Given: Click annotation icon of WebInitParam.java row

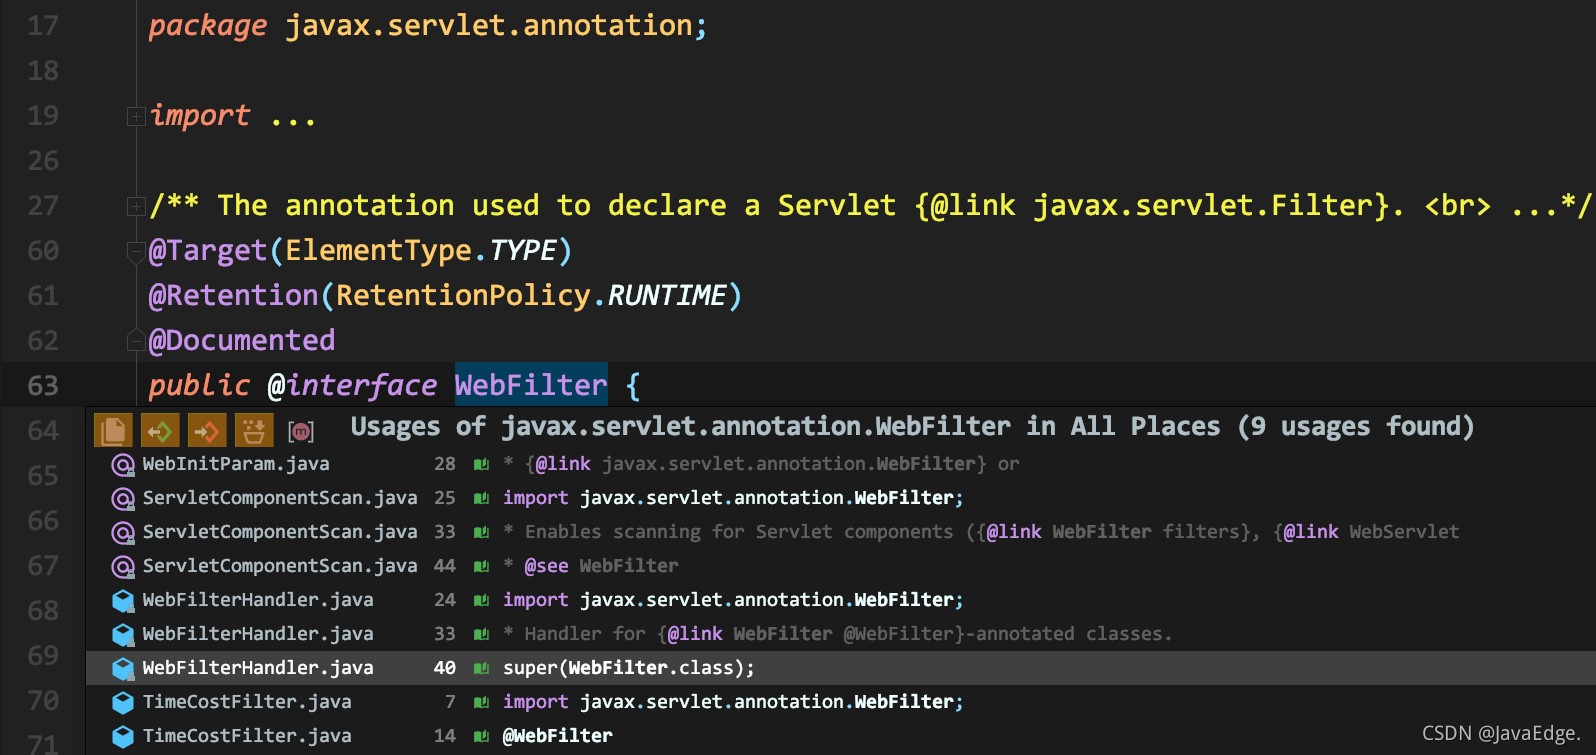Looking at the screenshot, I should pos(122,465).
